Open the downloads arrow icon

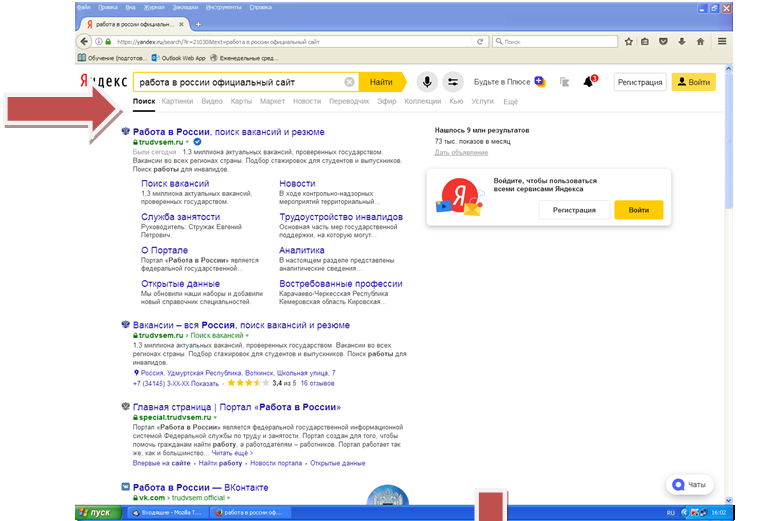(682, 42)
